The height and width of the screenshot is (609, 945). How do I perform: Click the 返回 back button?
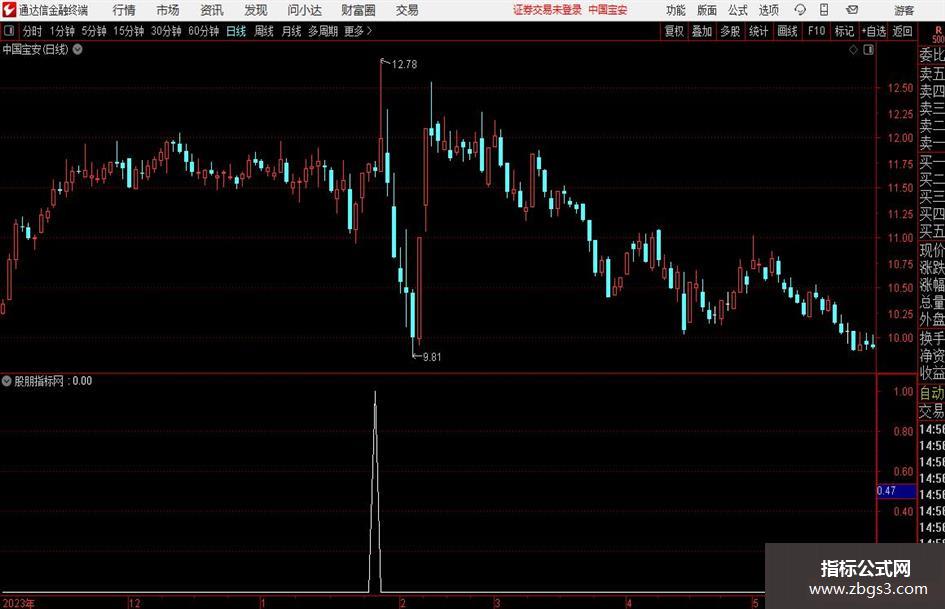point(903,31)
